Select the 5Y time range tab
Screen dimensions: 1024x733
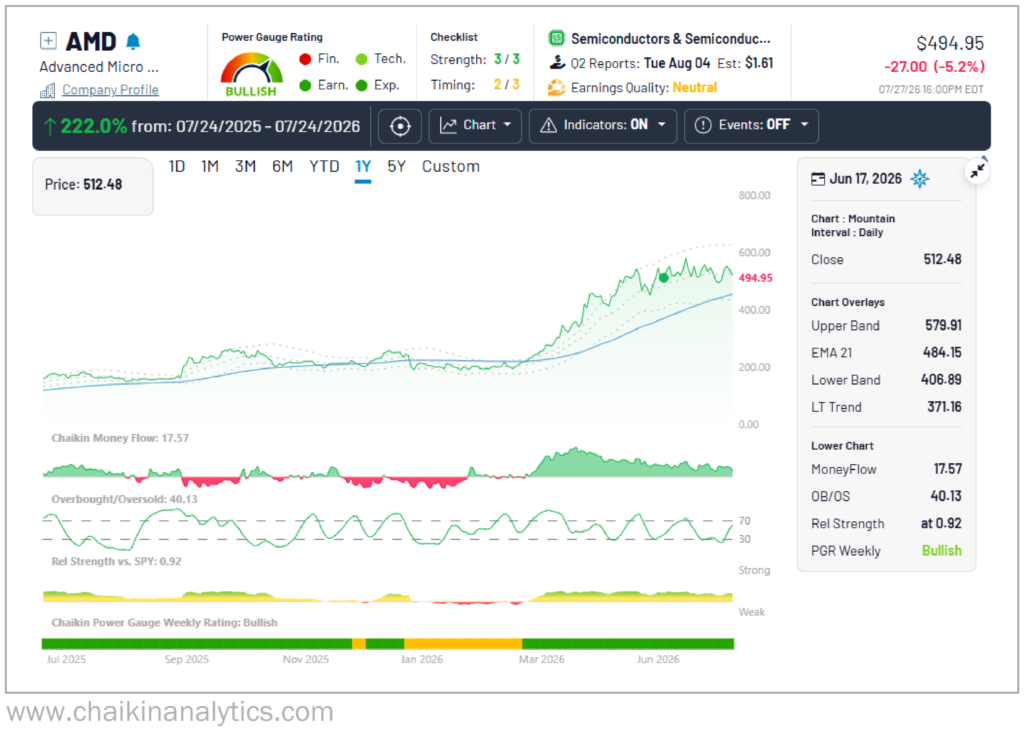pyautogui.click(x=396, y=167)
